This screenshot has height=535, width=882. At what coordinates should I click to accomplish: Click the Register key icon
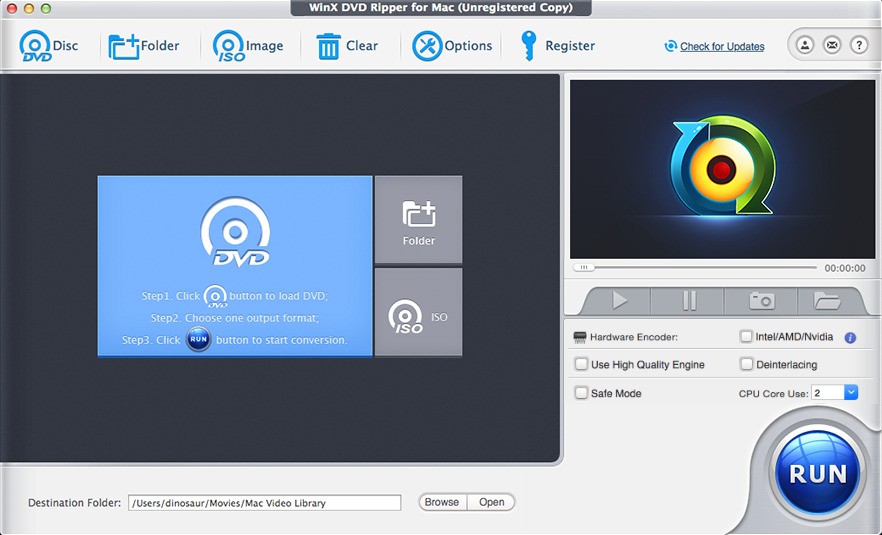(x=528, y=46)
